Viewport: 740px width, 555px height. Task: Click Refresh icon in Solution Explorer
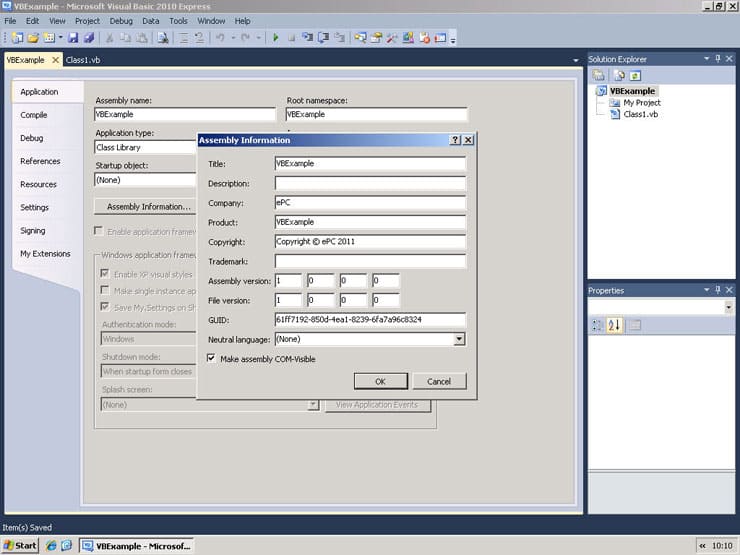[x=634, y=75]
